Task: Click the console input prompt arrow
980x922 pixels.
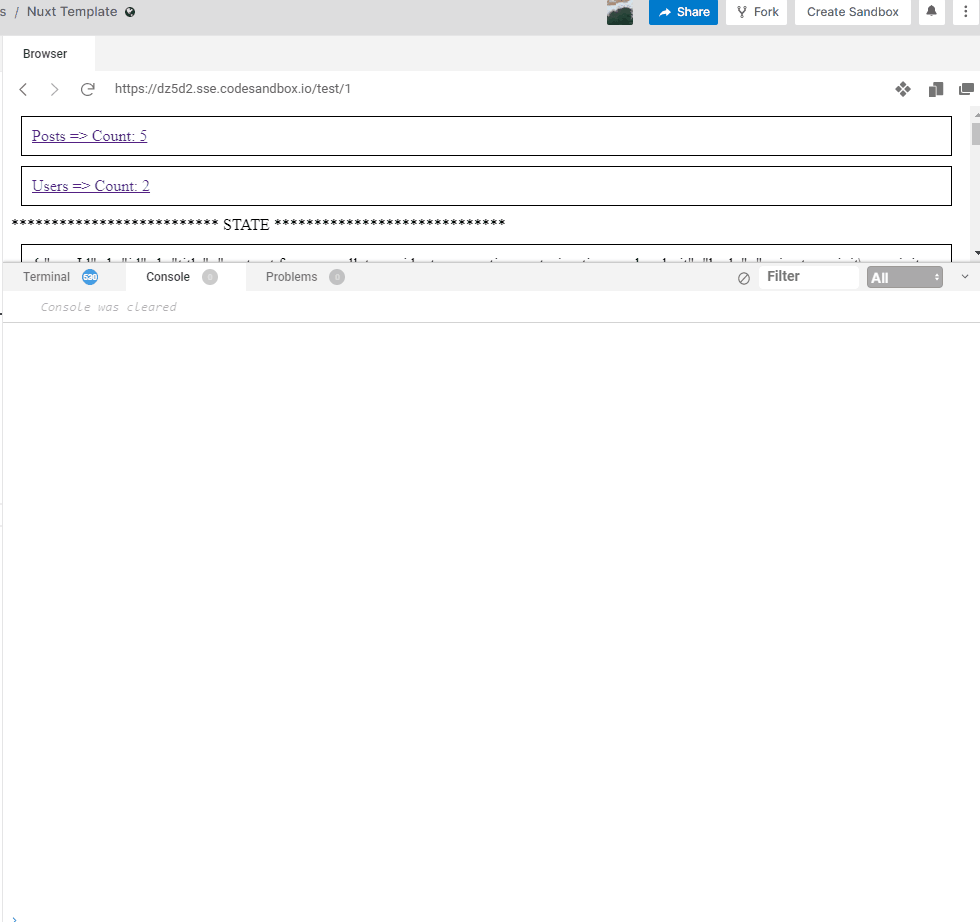Action: (x=14, y=918)
